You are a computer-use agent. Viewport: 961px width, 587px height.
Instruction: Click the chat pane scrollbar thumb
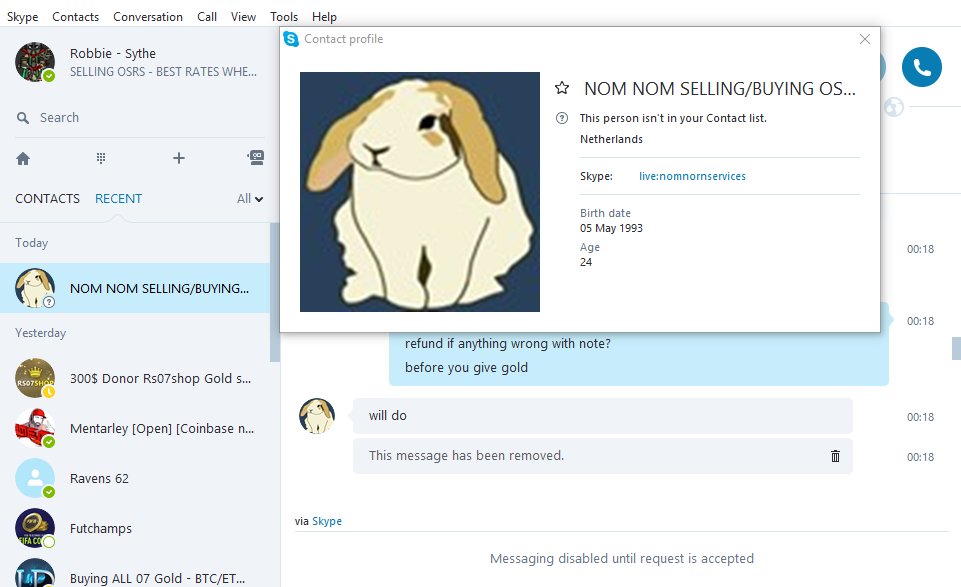[956, 348]
